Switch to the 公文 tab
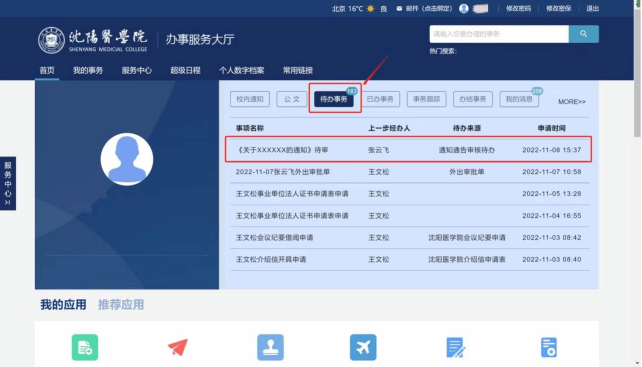 point(292,99)
